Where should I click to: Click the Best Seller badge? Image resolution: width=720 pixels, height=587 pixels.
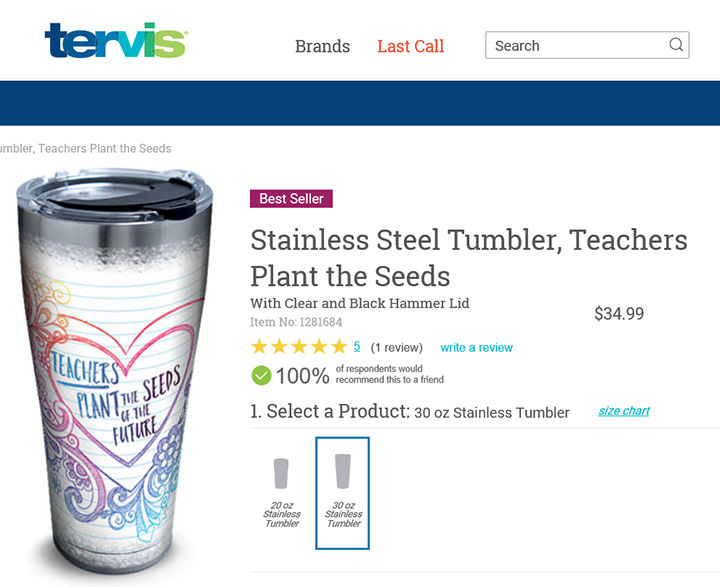[291, 199]
